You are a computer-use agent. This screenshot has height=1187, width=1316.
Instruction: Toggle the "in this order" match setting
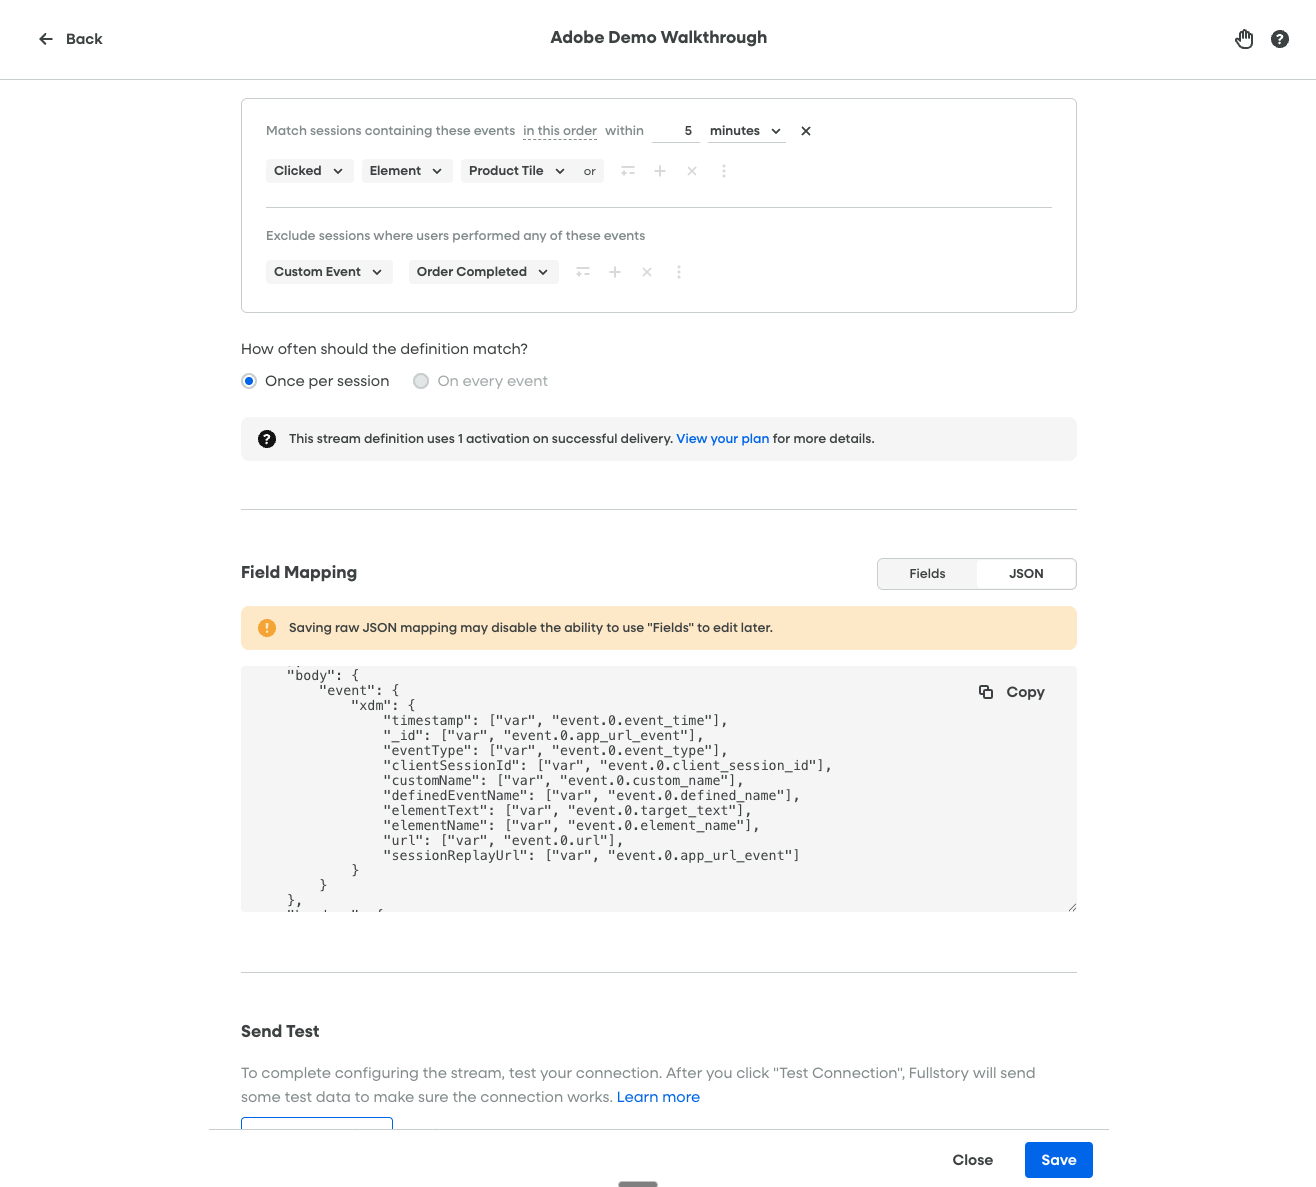(x=559, y=131)
